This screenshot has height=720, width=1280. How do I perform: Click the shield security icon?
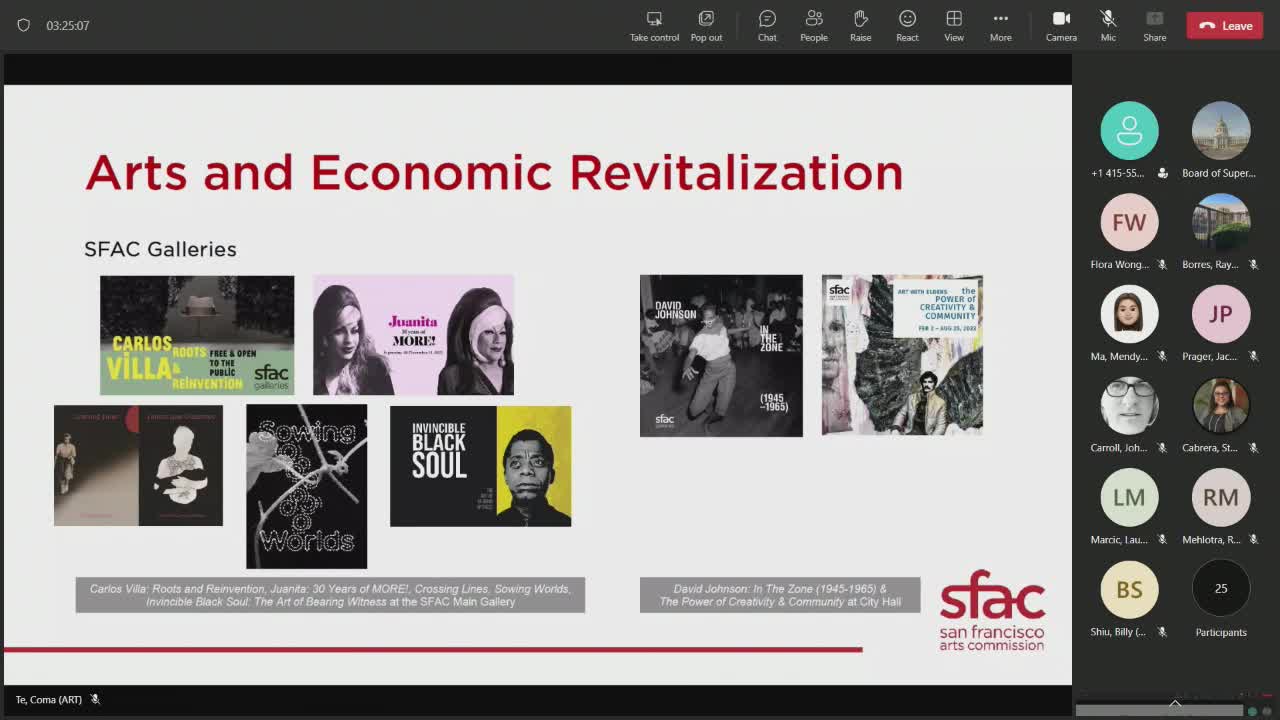(x=24, y=25)
